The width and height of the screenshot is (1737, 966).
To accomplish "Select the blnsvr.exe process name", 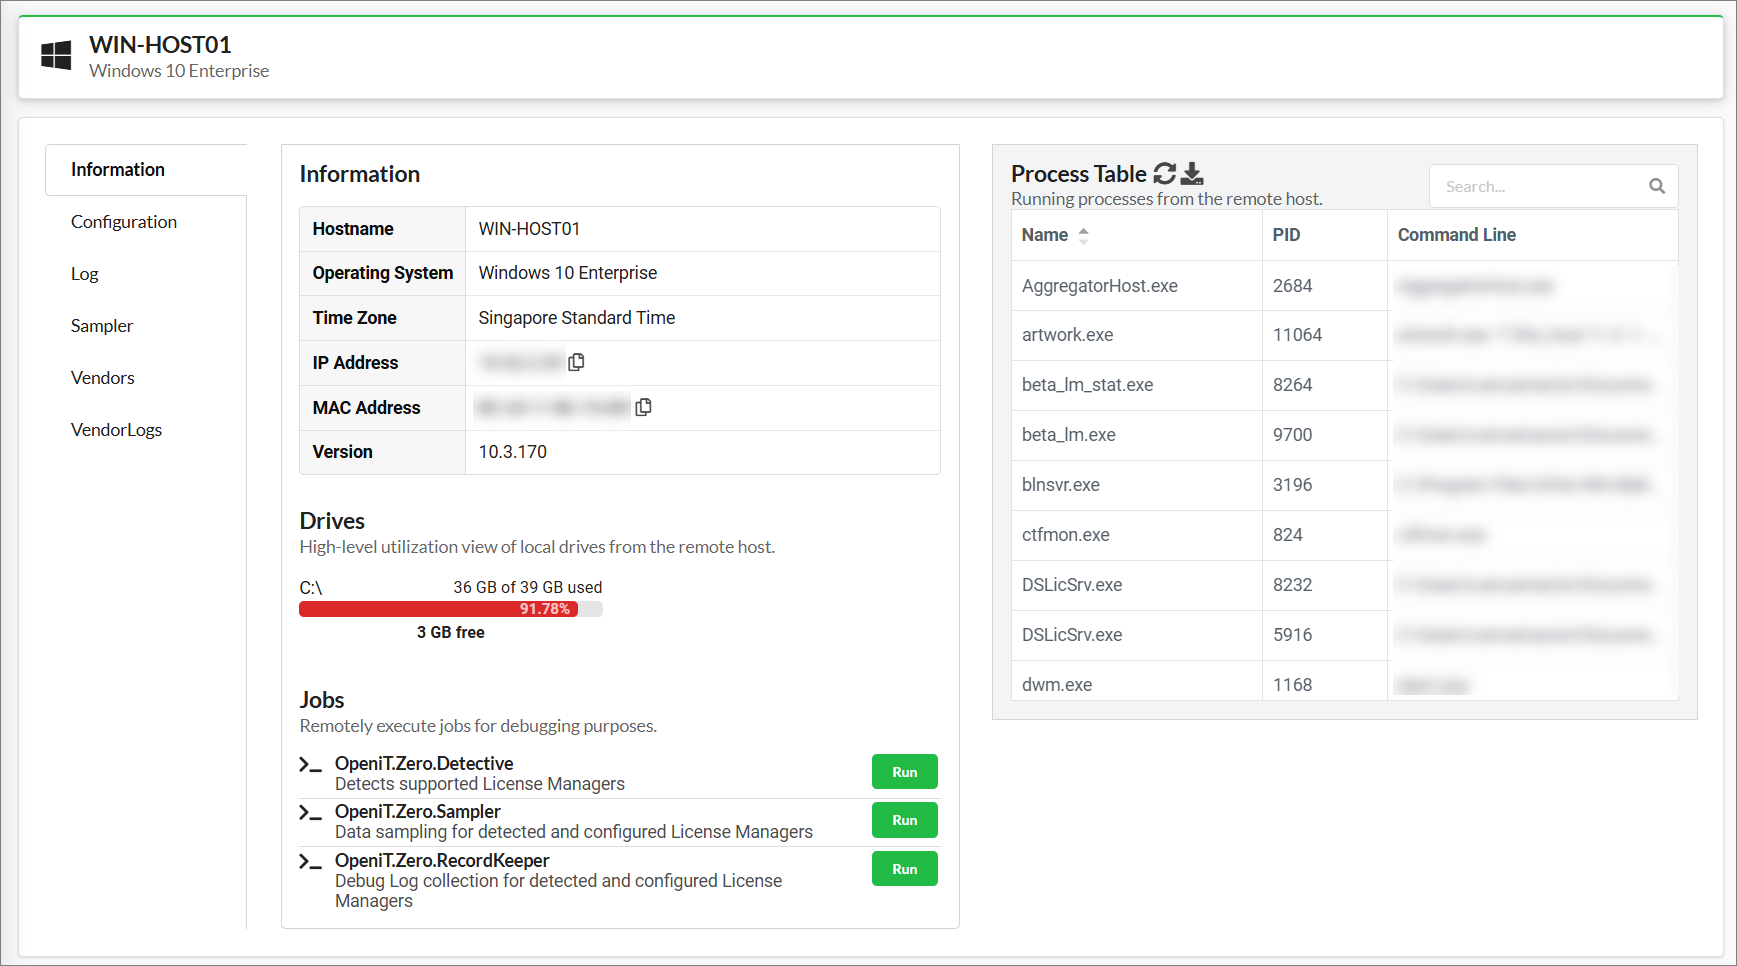I will pos(1060,485).
